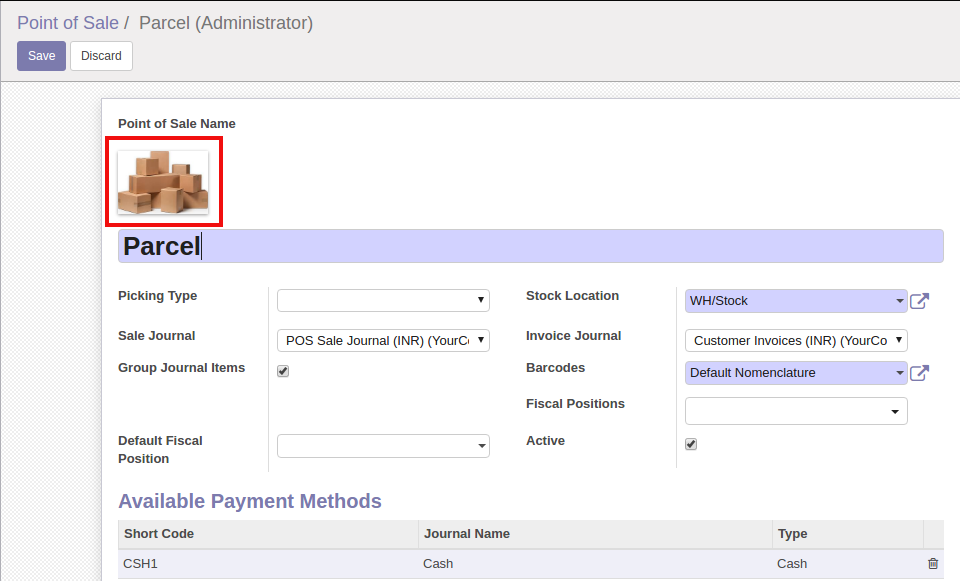Click the Picking Type label
Screen dimensions: 960x581
click(x=157, y=296)
